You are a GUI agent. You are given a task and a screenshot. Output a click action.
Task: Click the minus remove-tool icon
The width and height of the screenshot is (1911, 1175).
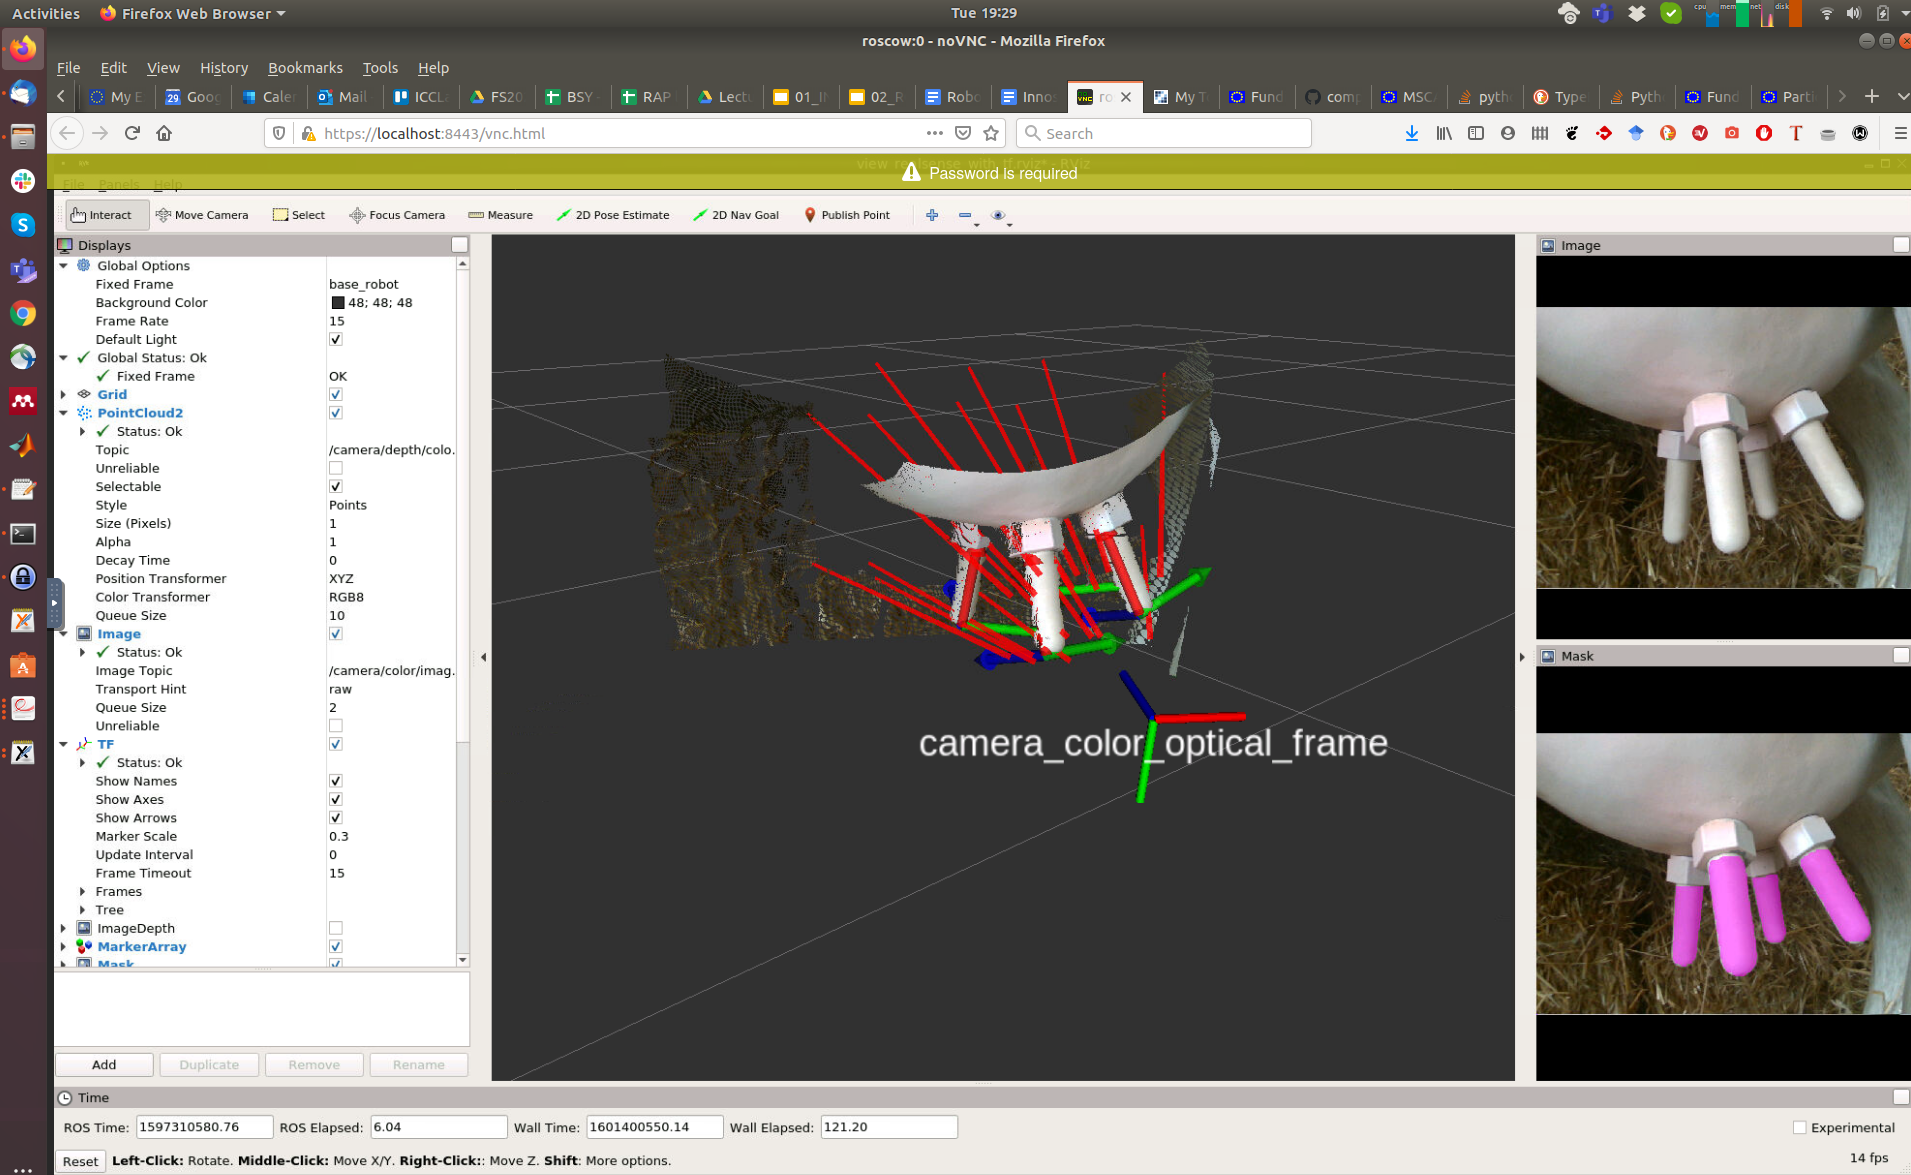click(965, 215)
